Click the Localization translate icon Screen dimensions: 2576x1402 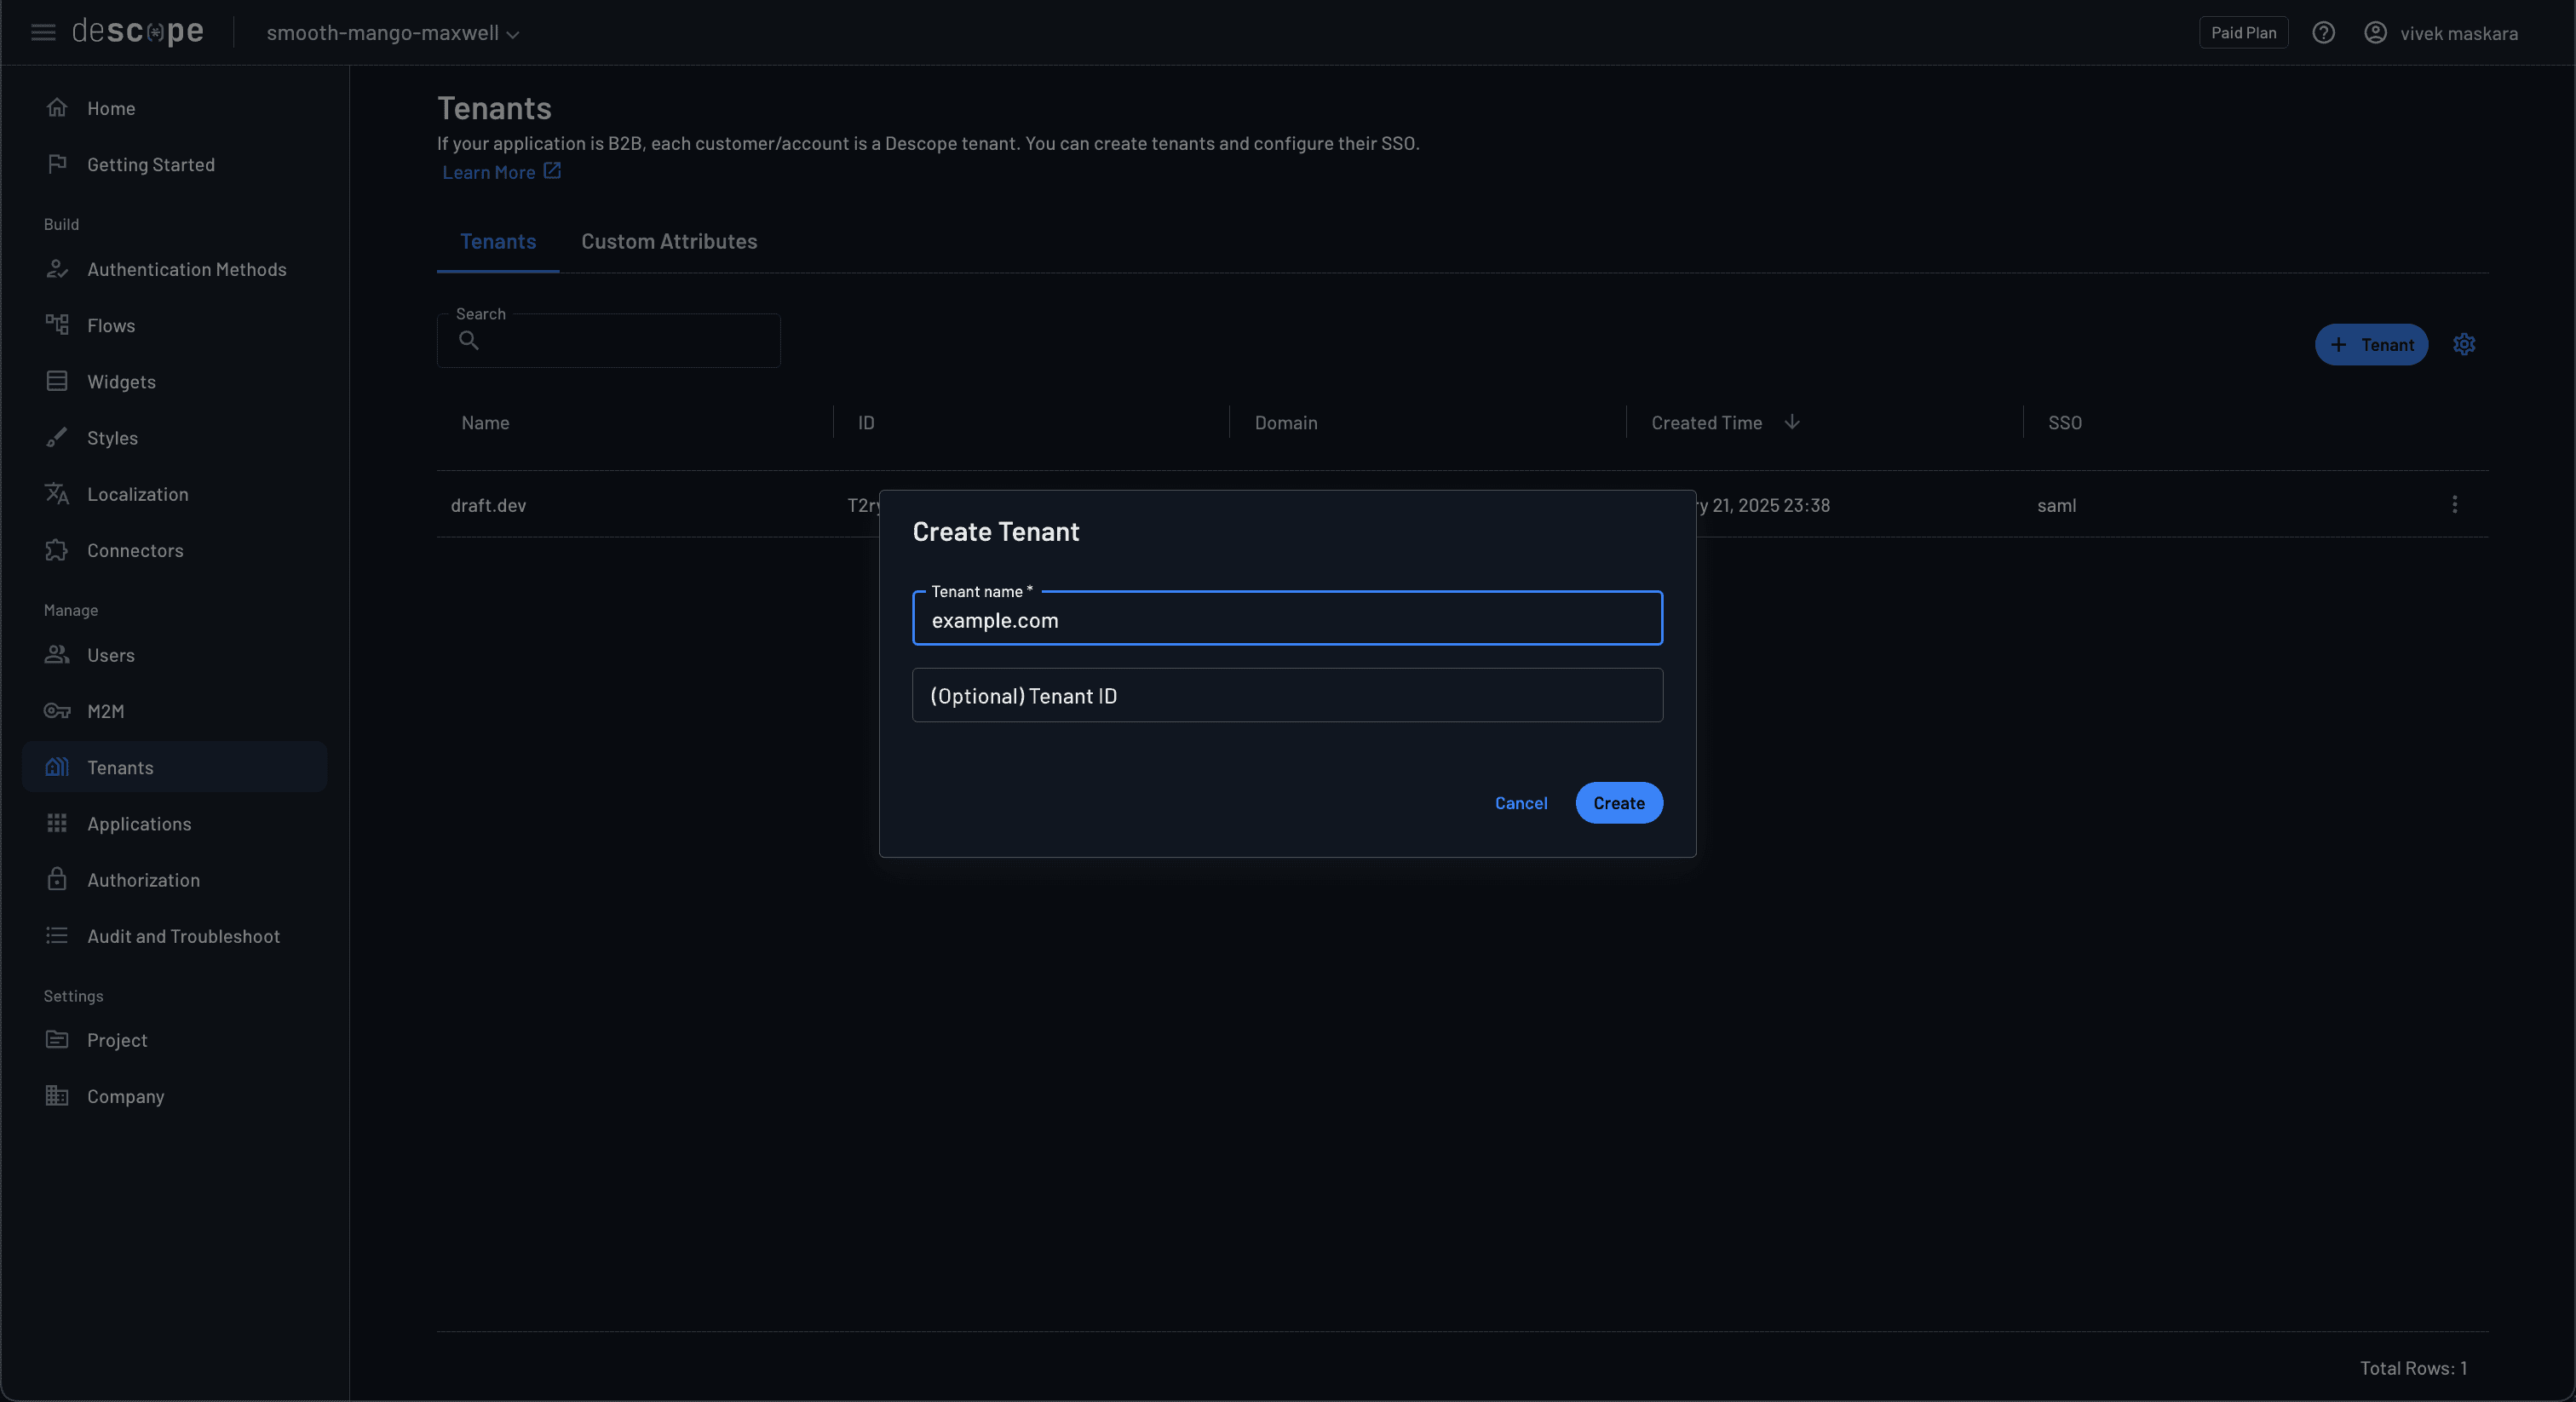[57, 494]
